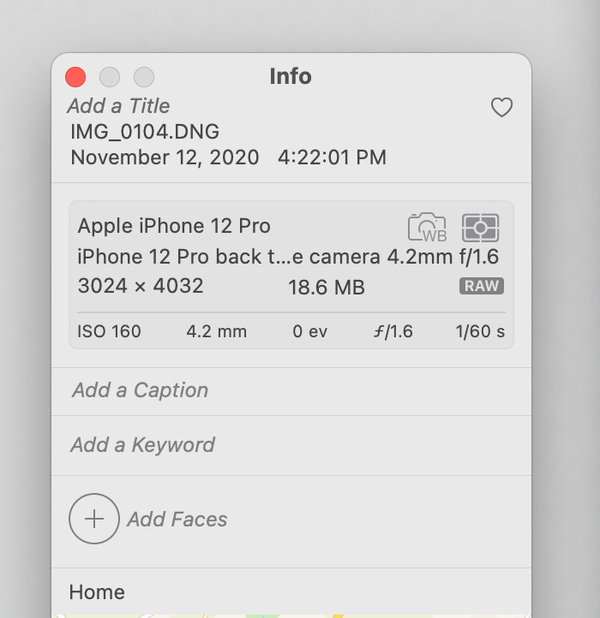This screenshot has width=600, height=618.
Task: Click the minimize button of Info window
Action: [x=110, y=77]
